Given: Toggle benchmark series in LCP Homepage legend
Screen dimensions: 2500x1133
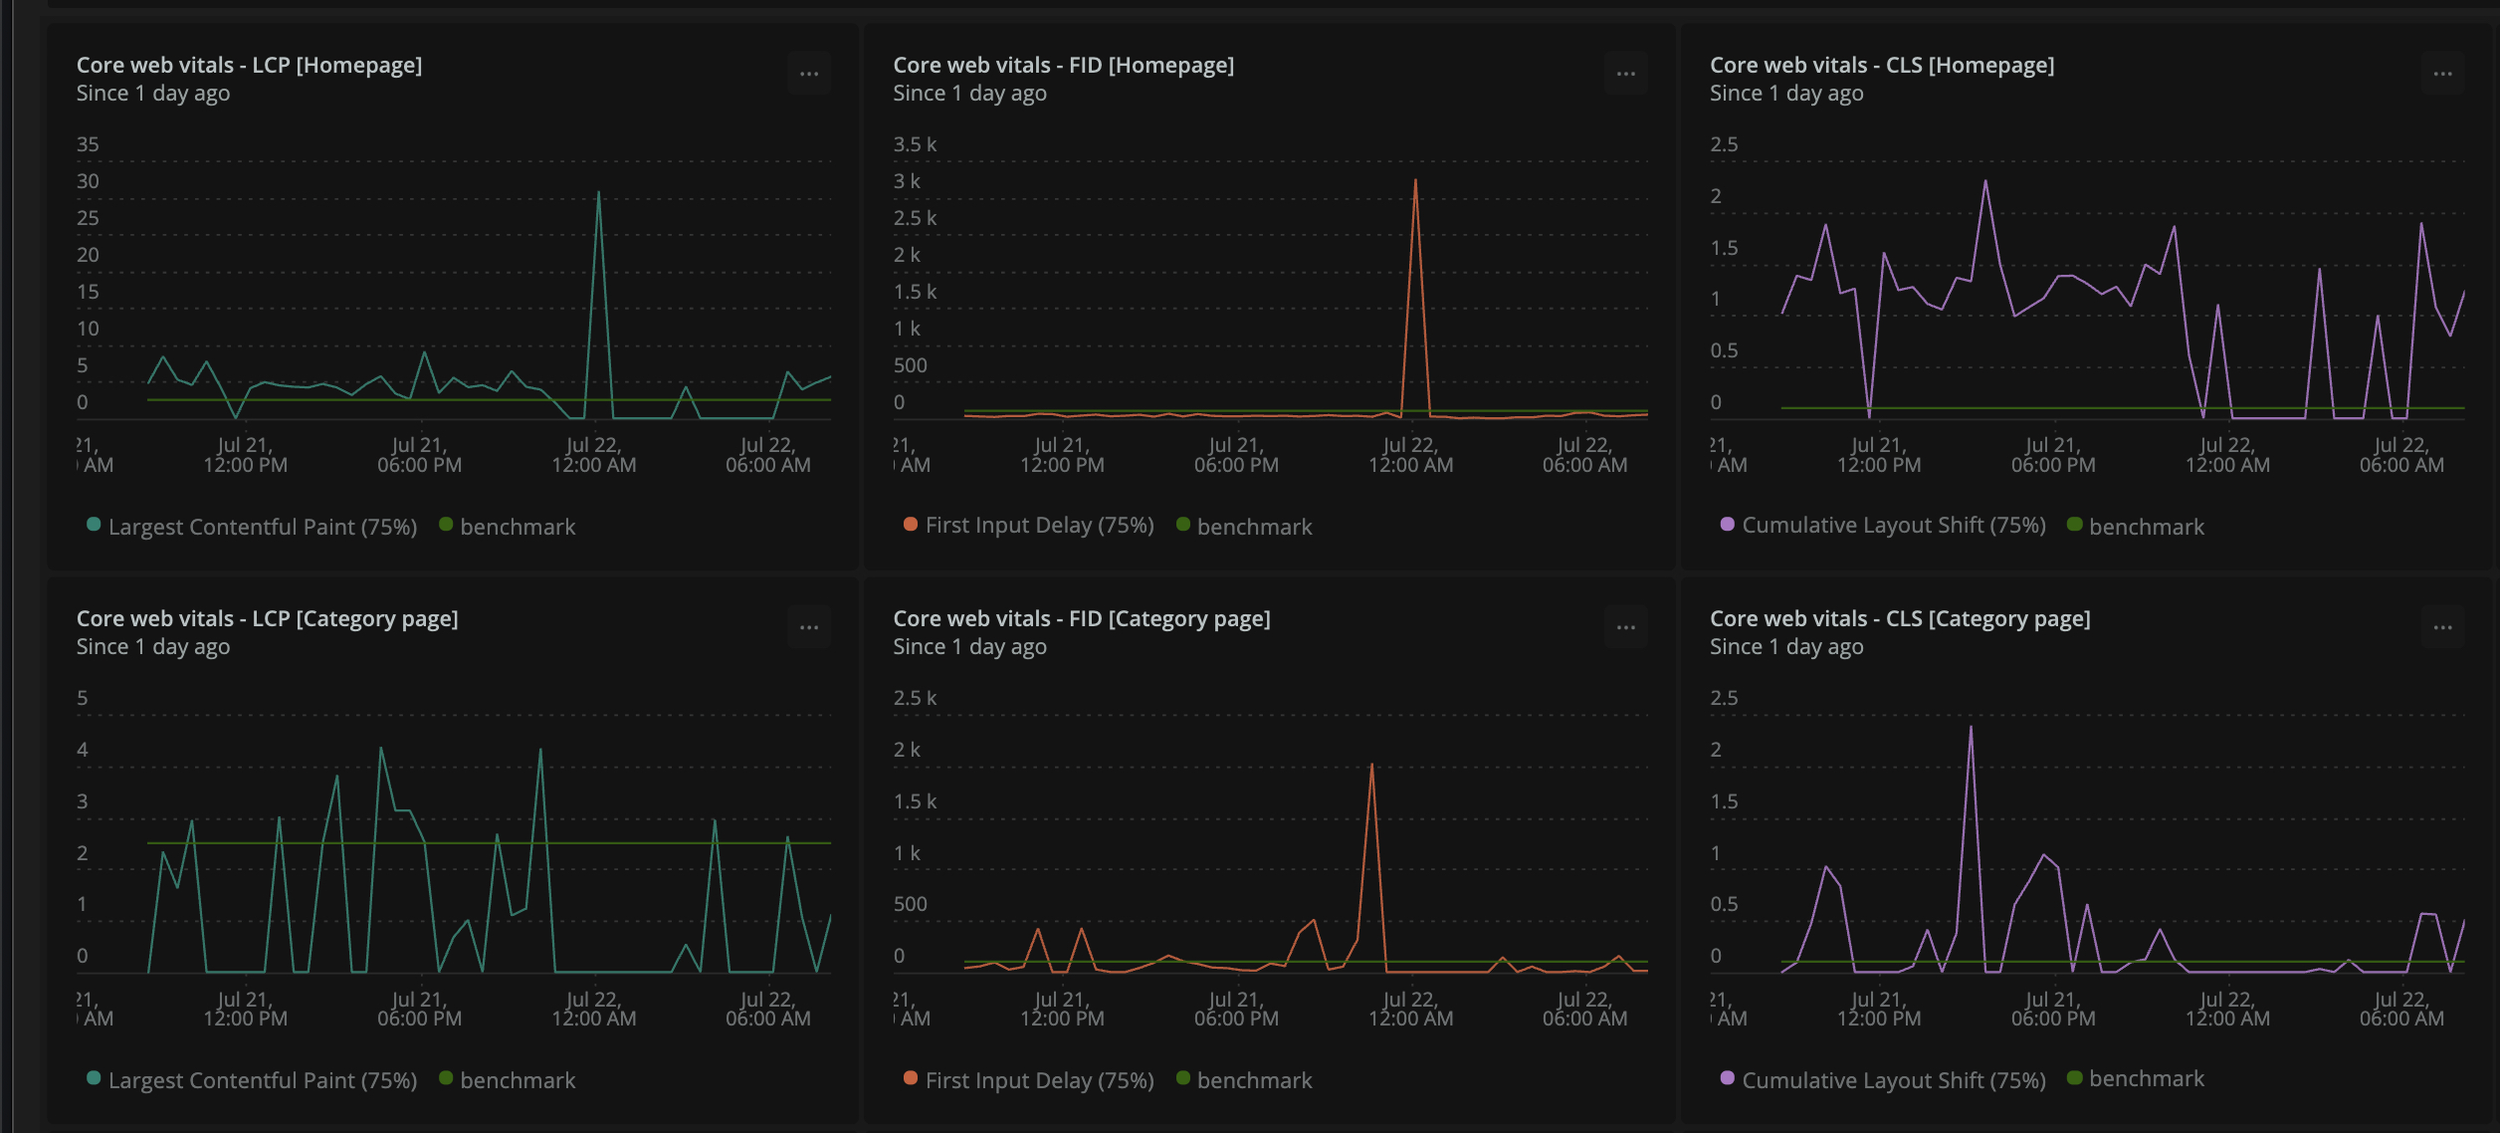Looking at the screenshot, I should coord(516,527).
